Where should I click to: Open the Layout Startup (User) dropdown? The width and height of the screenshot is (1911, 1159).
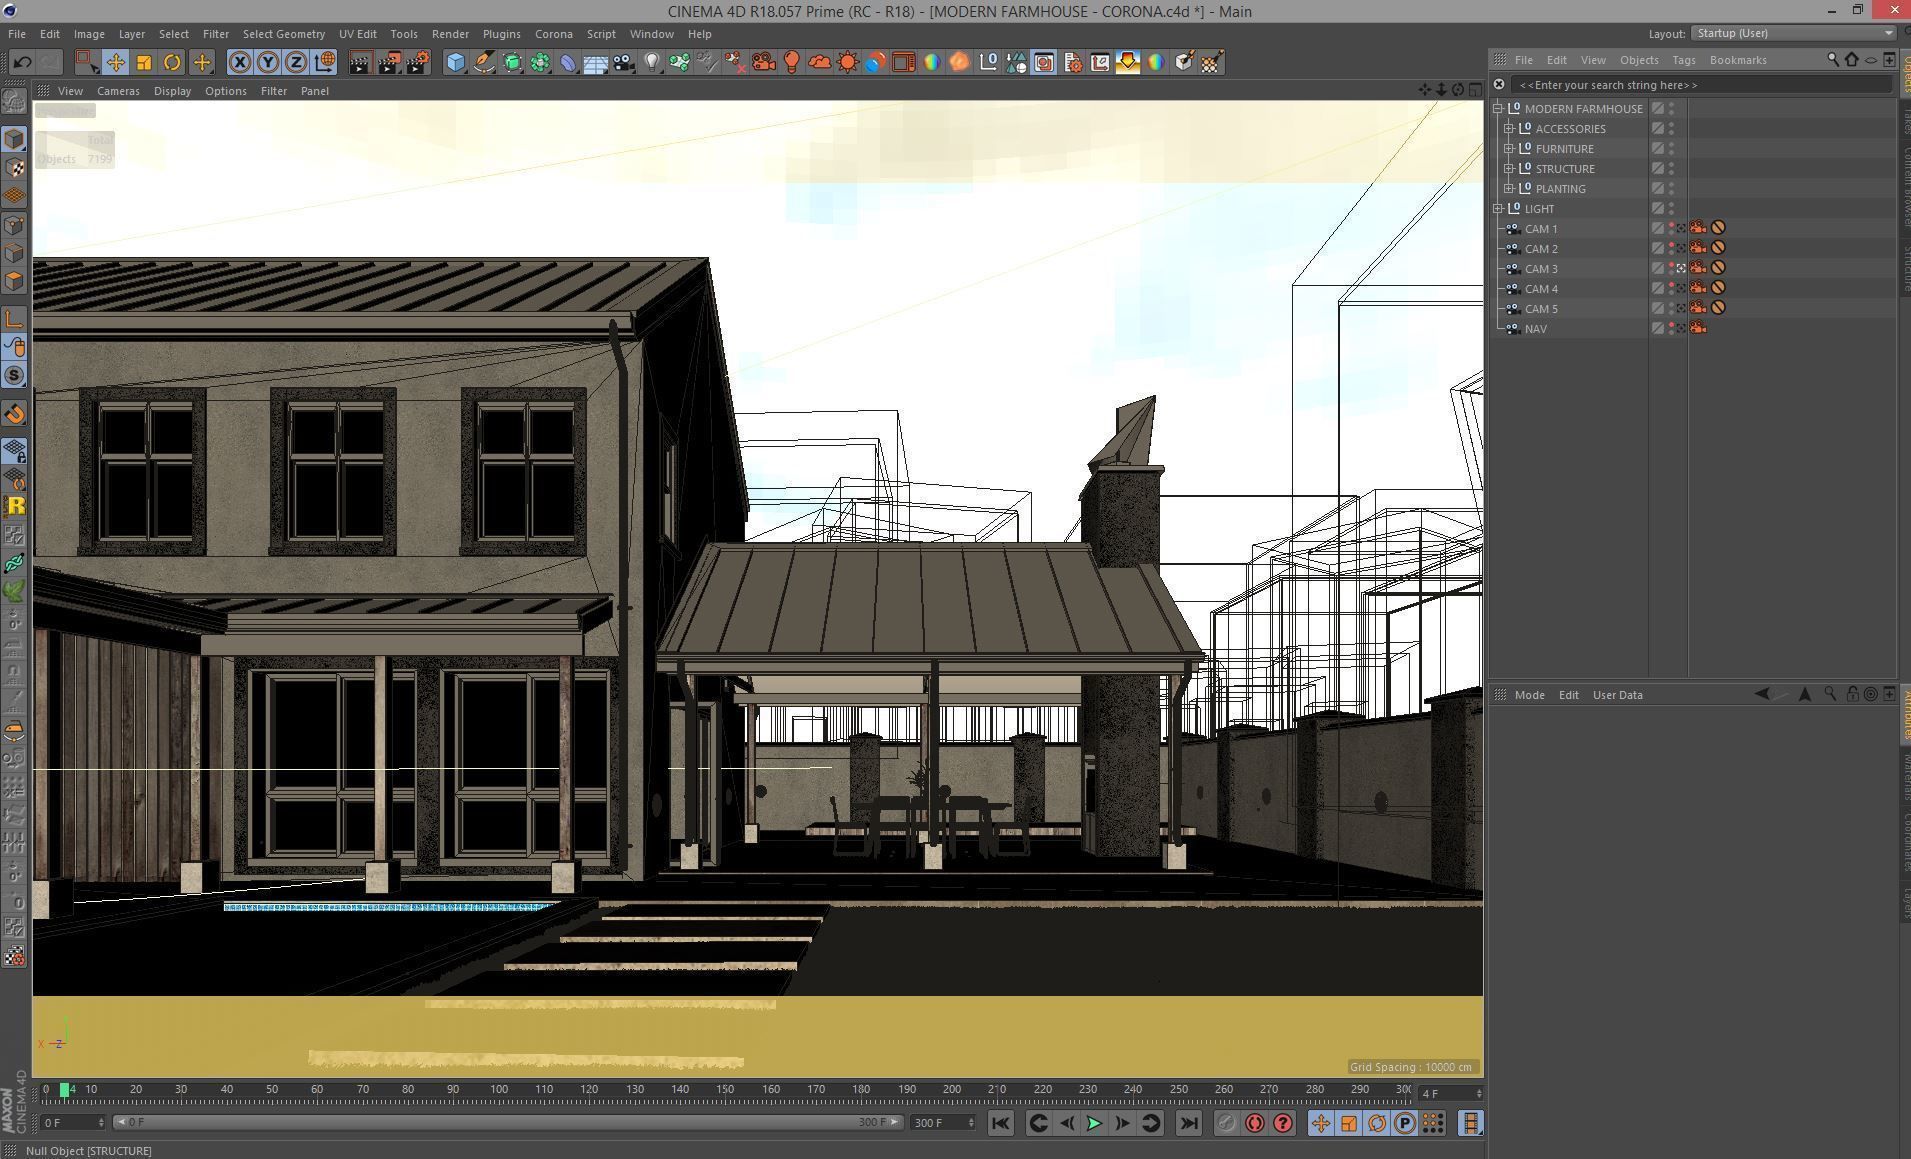1793,33
